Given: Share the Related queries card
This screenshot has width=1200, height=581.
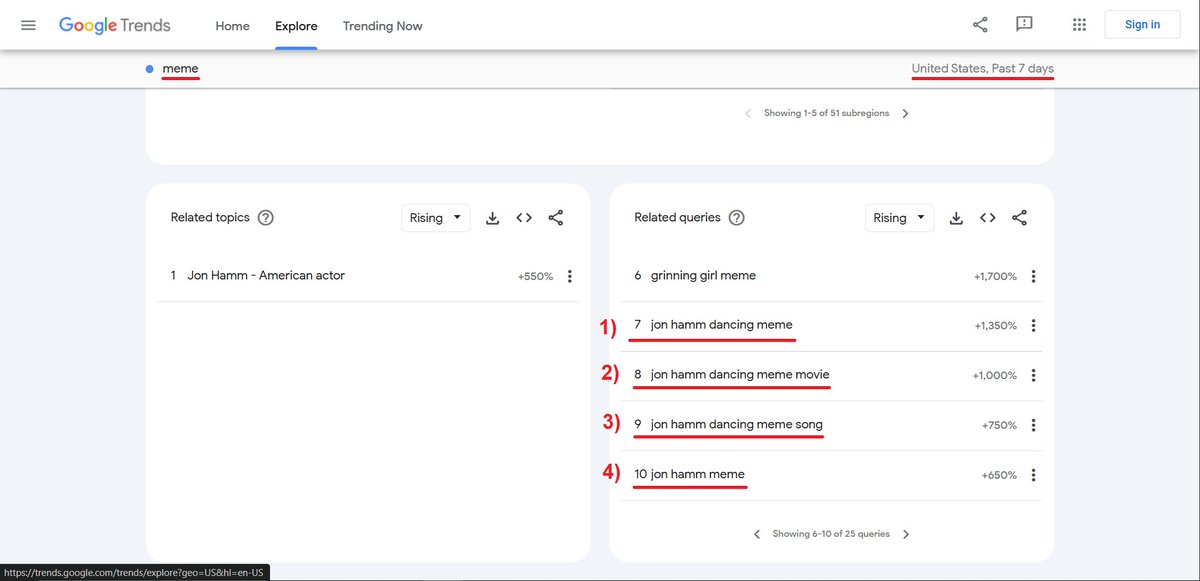Looking at the screenshot, I should click(1020, 218).
